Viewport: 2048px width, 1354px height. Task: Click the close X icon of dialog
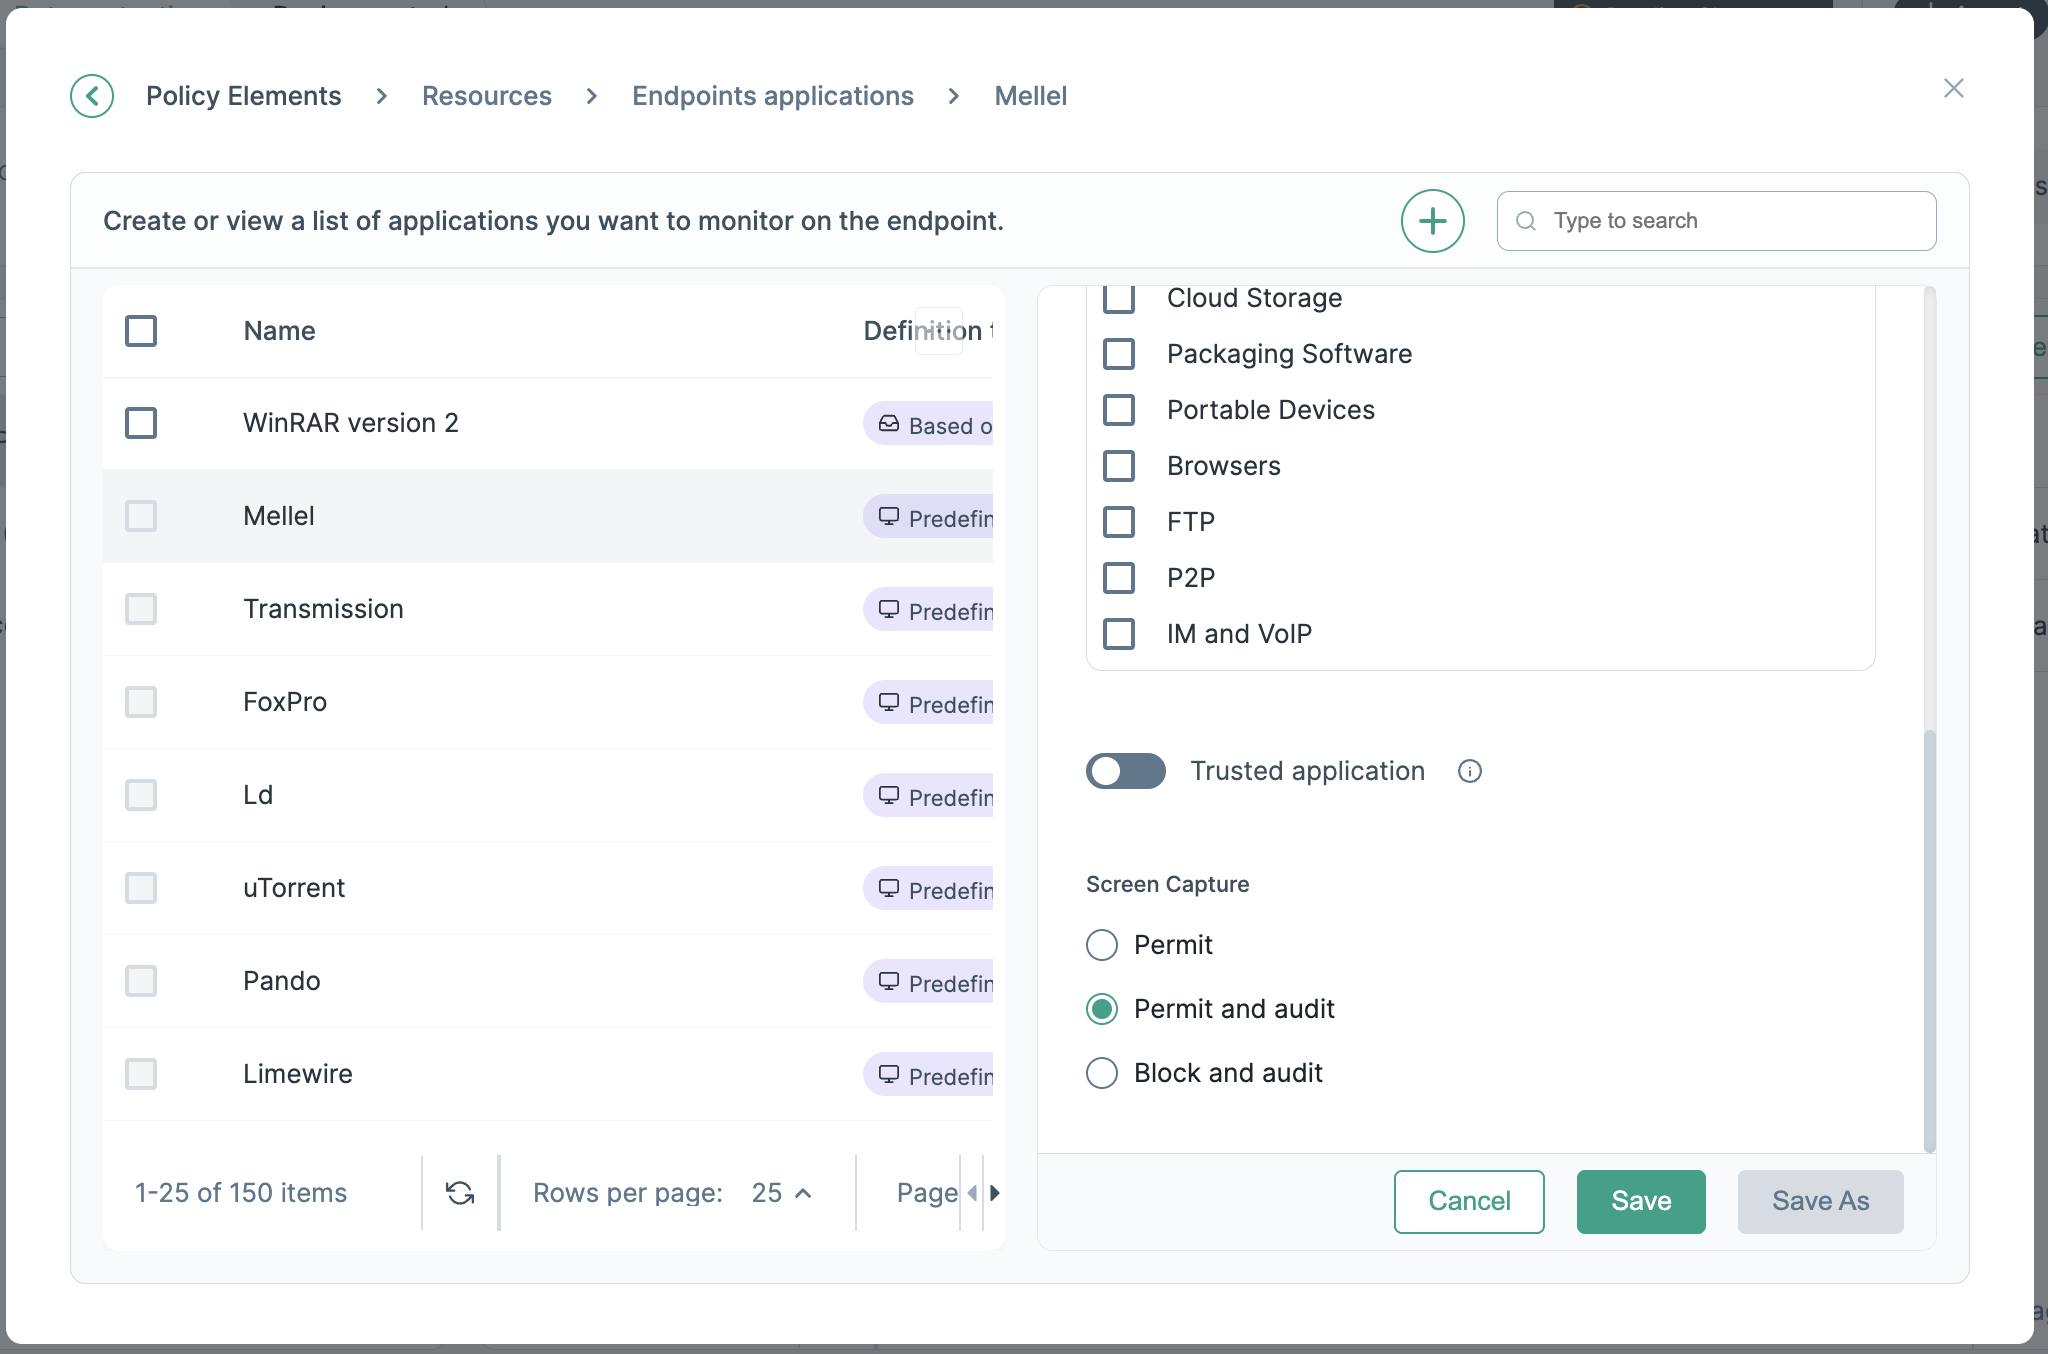tap(1953, 88)
